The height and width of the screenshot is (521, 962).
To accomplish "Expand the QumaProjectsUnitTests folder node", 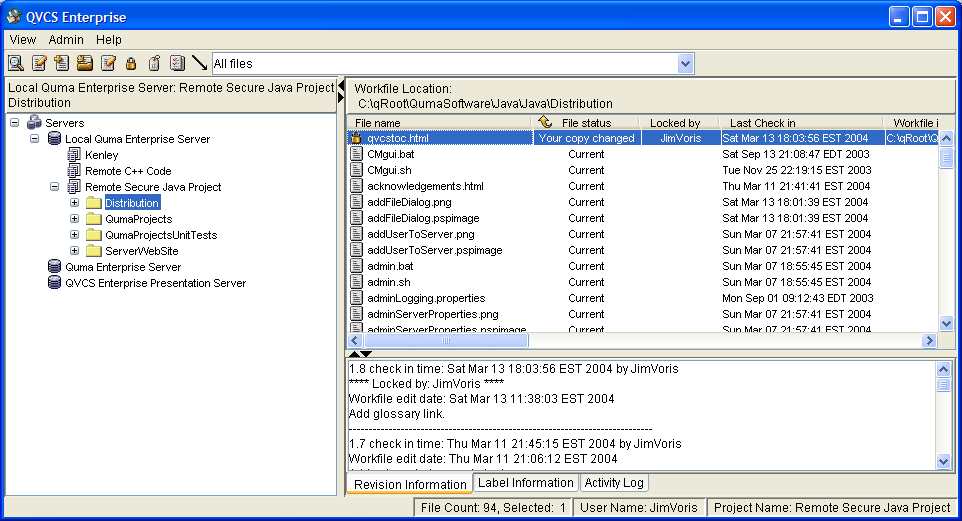I will point(74,234).
